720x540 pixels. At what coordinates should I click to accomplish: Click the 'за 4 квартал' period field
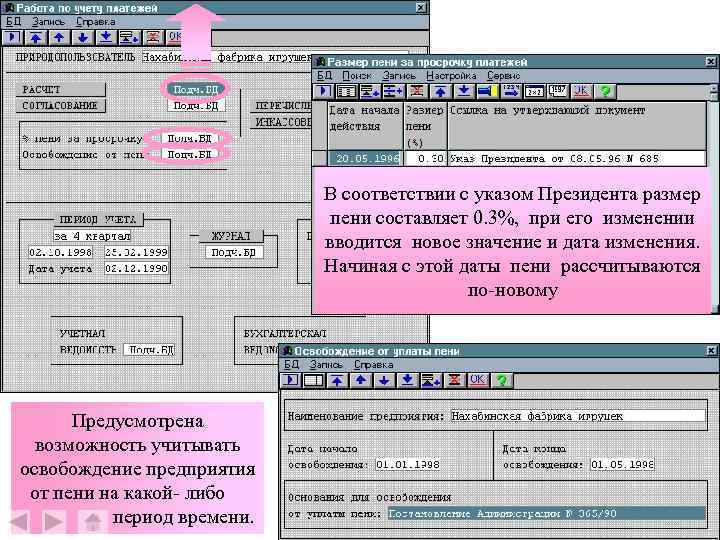click(92, 236)
